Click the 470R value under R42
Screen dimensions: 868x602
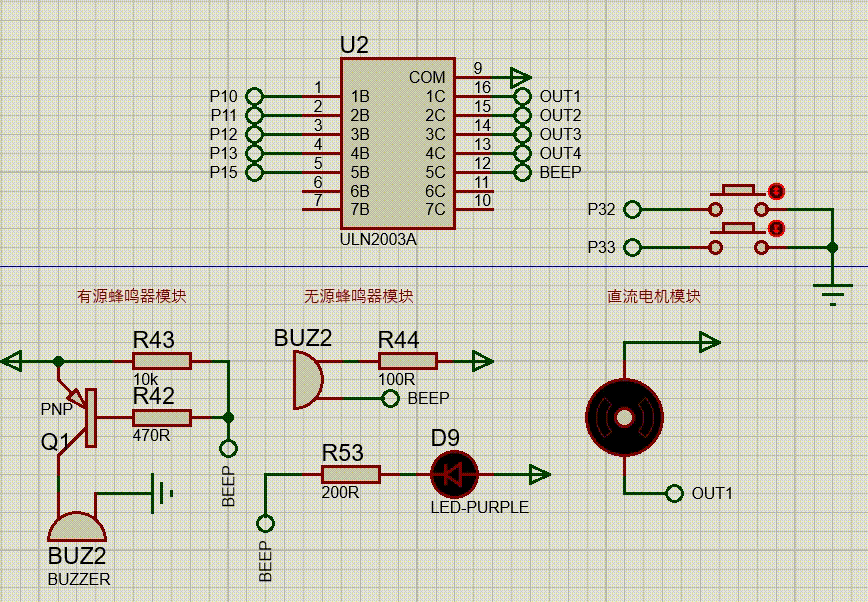coord(151,435)
